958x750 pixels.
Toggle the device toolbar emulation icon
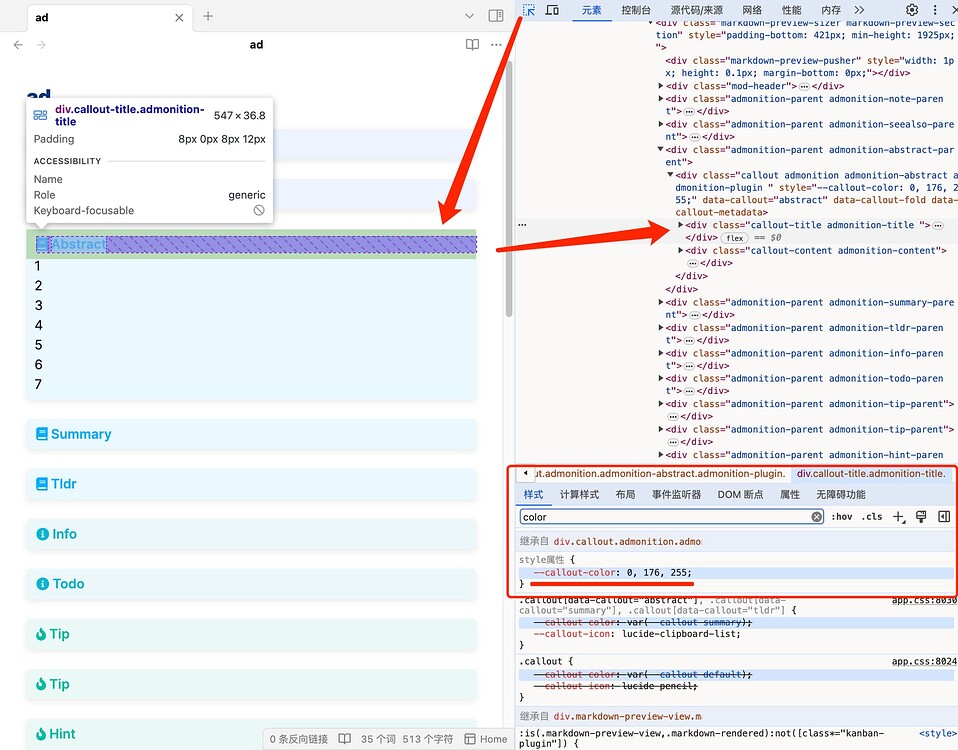pyautogui.click(x=552, y=10)
